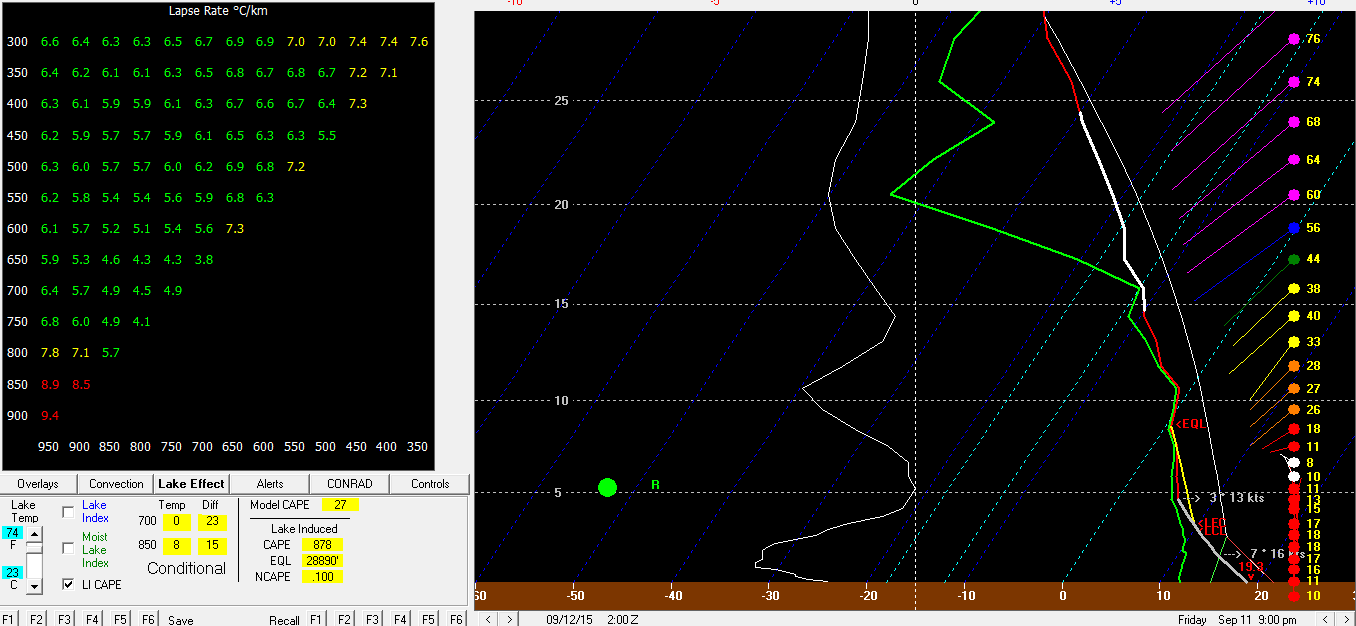Viewport: 1356px width, 626px height.
Task: Increase lake temperature with up arrow
Action: coord(34,534)
